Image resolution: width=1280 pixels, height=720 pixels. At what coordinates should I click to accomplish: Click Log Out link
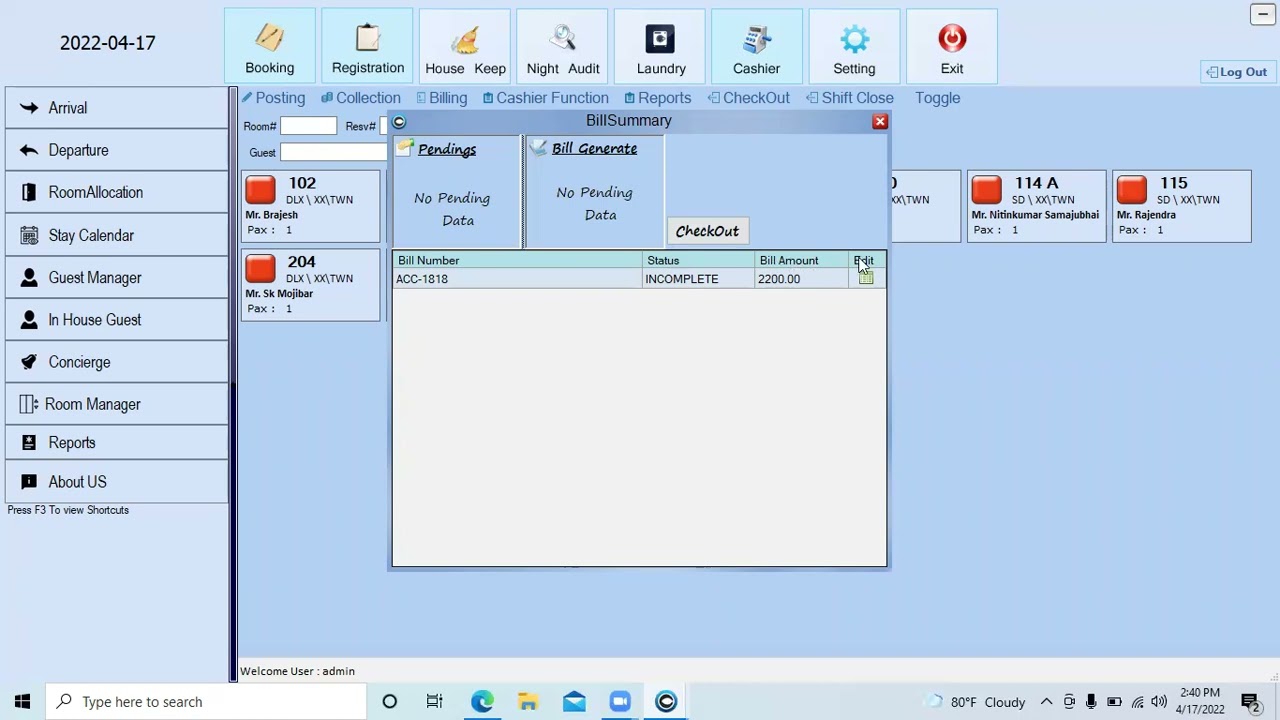pyautogui.click(x=1237, y=72)
